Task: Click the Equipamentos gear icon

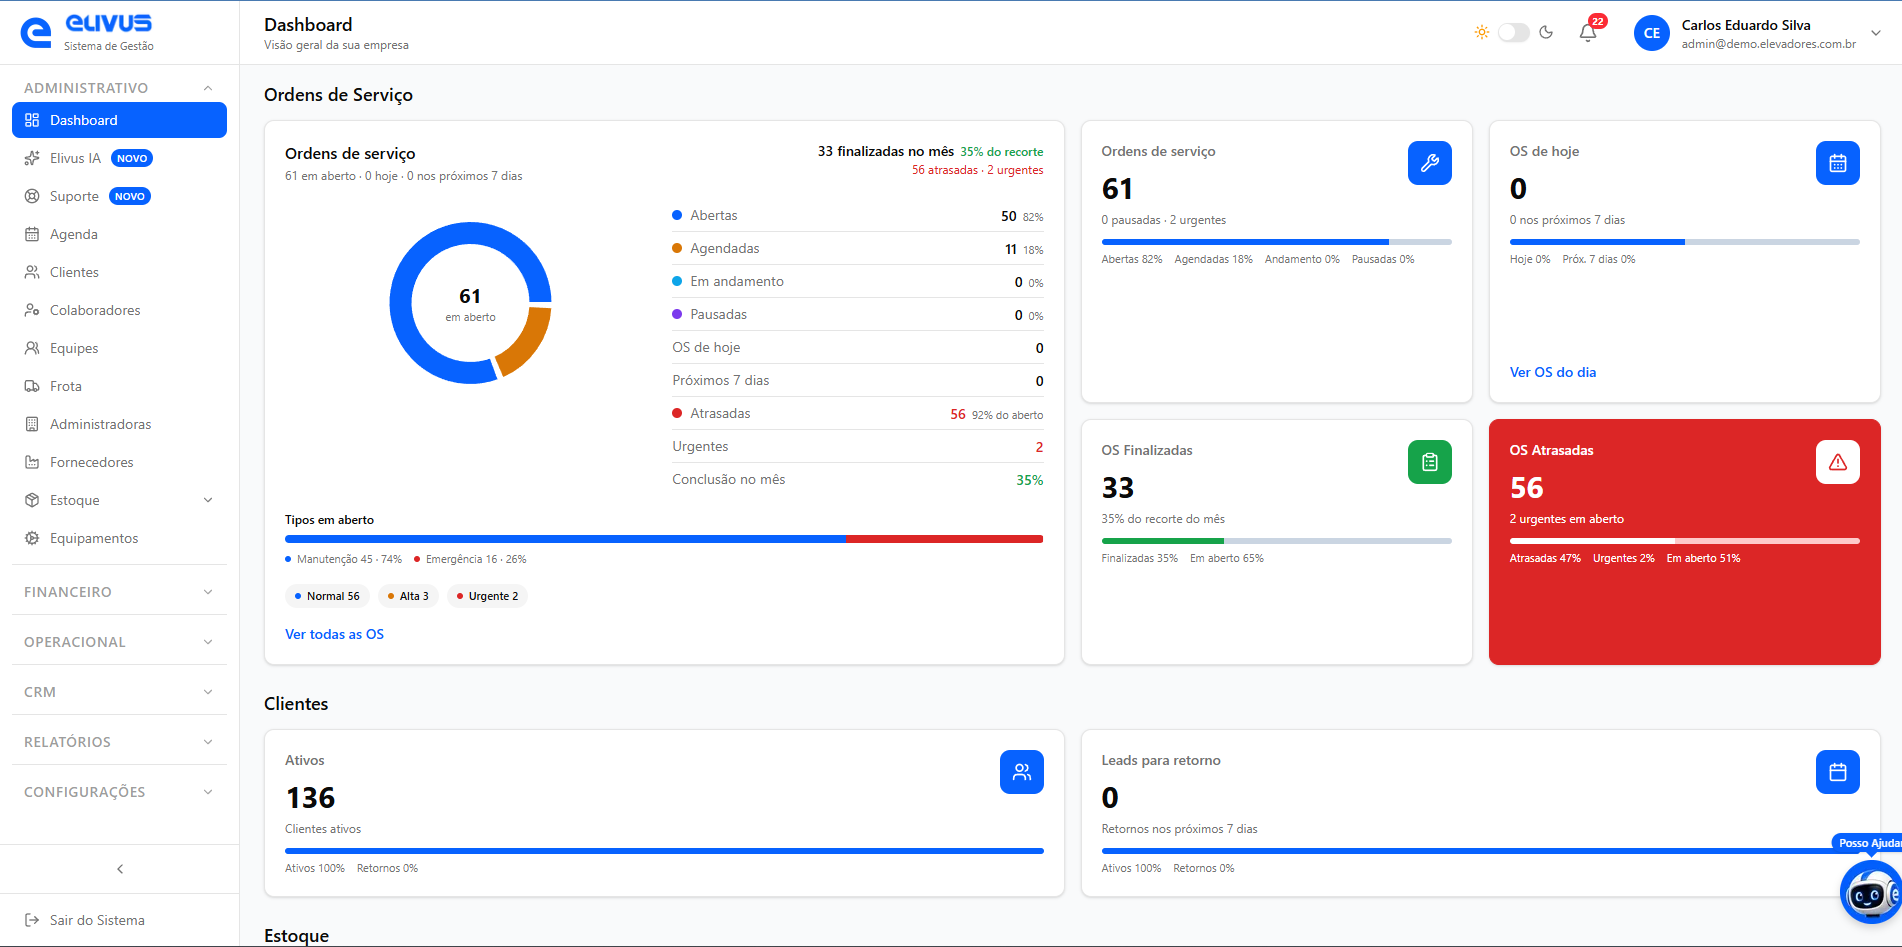Action: click(32, 538)
